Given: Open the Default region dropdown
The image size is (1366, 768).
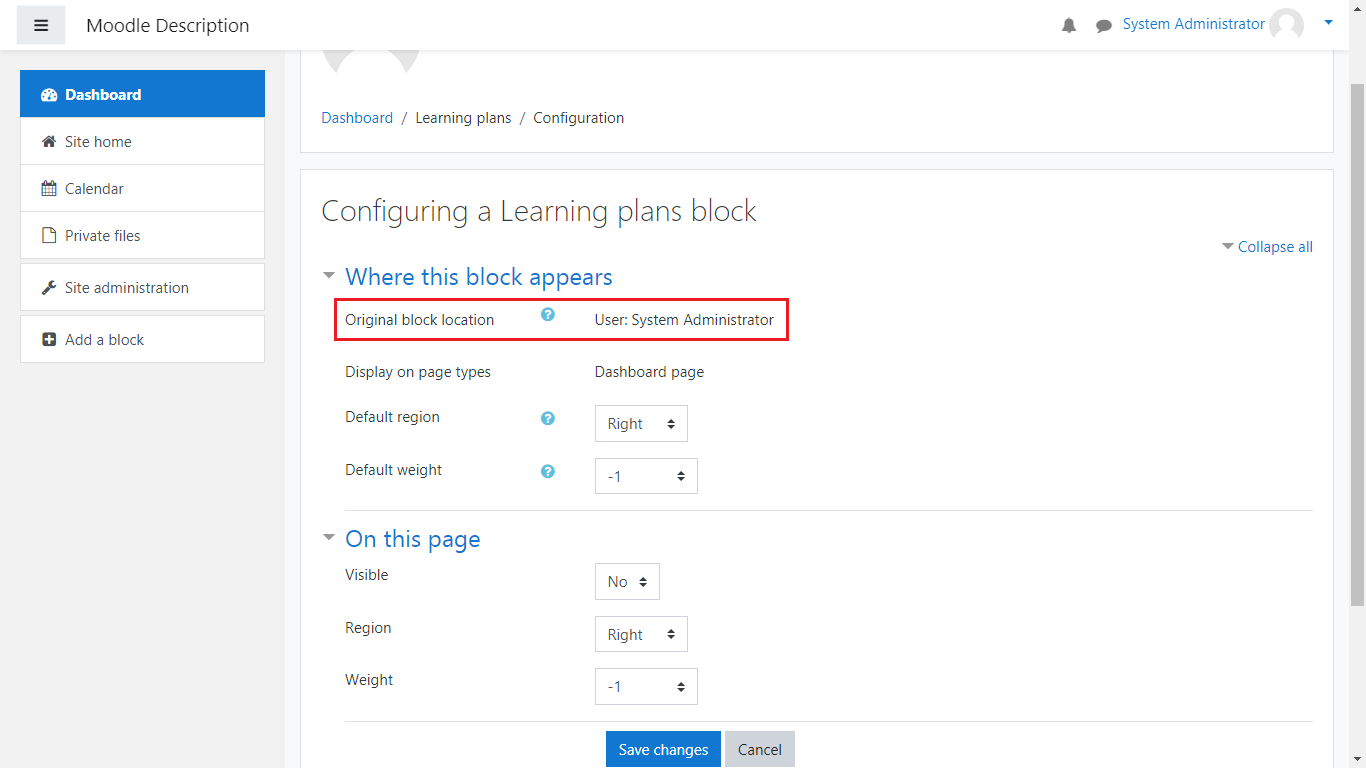Looking at the screenshot, I should tap(641, 424).
